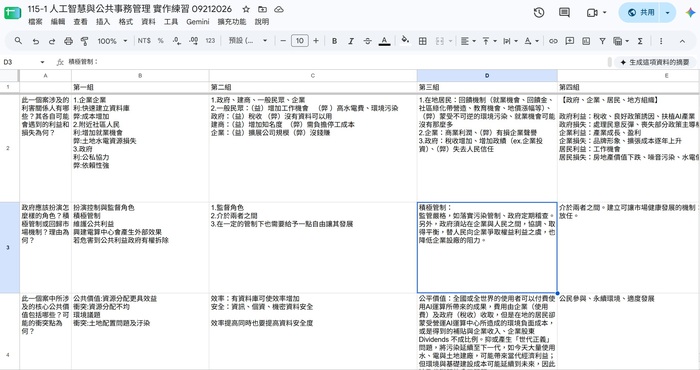Increase decimal places

pyautogui.click(x=193, y=41)
